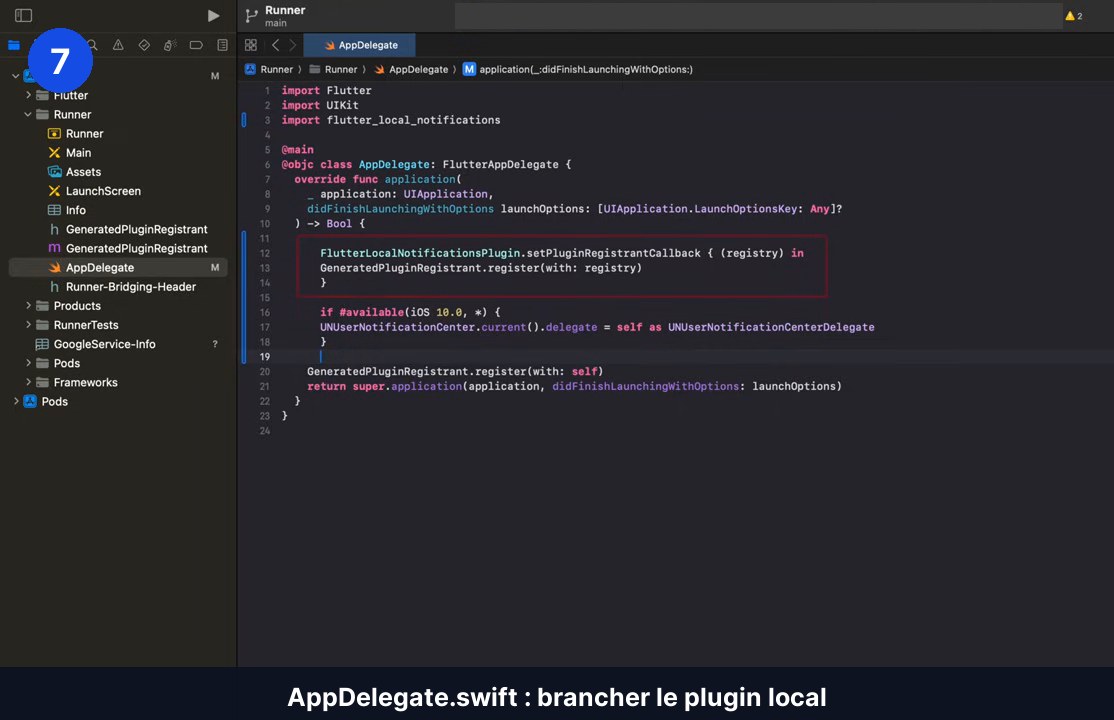Click 'FlutterAppDelegate' in the class declaration

click(x=500, y=164)
